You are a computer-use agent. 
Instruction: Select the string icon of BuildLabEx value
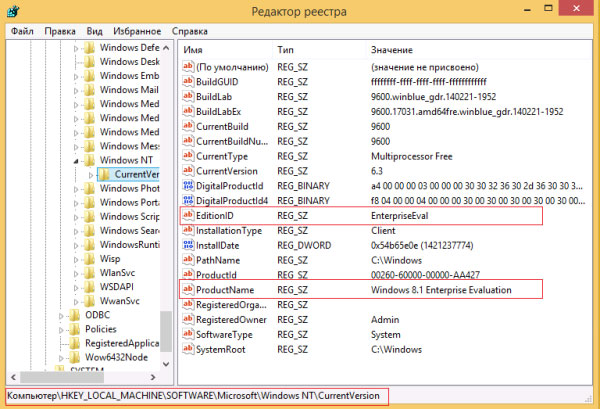click(188, 111)
